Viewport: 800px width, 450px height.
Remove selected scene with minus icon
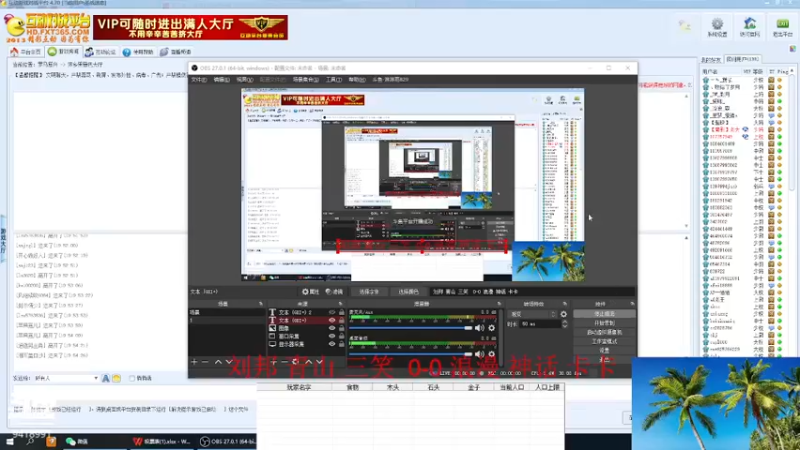205,362
